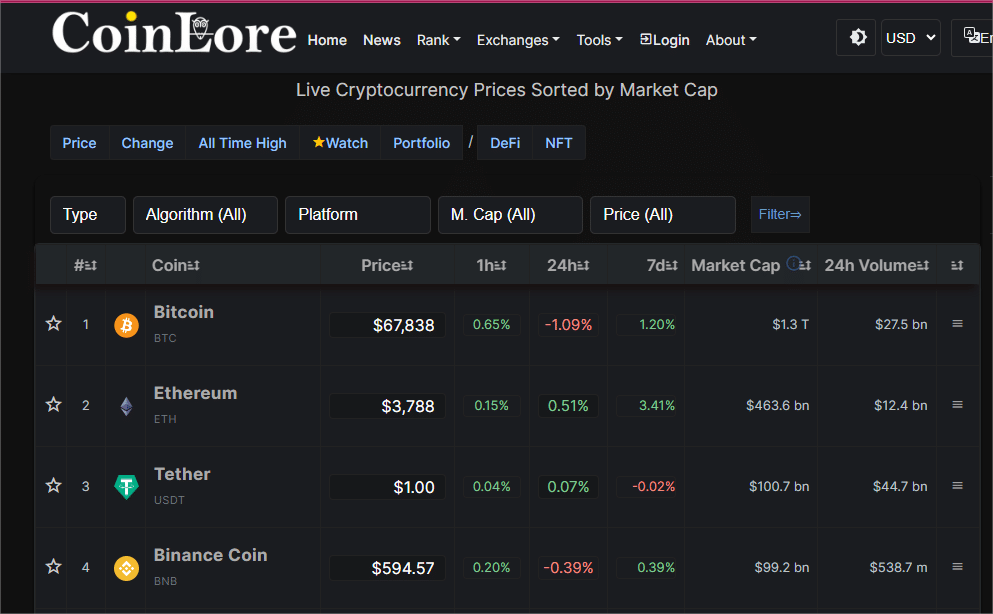Image resolution: width=993 pixels, height=614 pixels.
Task: Open the USD currency dropdown
Action: click(911, 38)
